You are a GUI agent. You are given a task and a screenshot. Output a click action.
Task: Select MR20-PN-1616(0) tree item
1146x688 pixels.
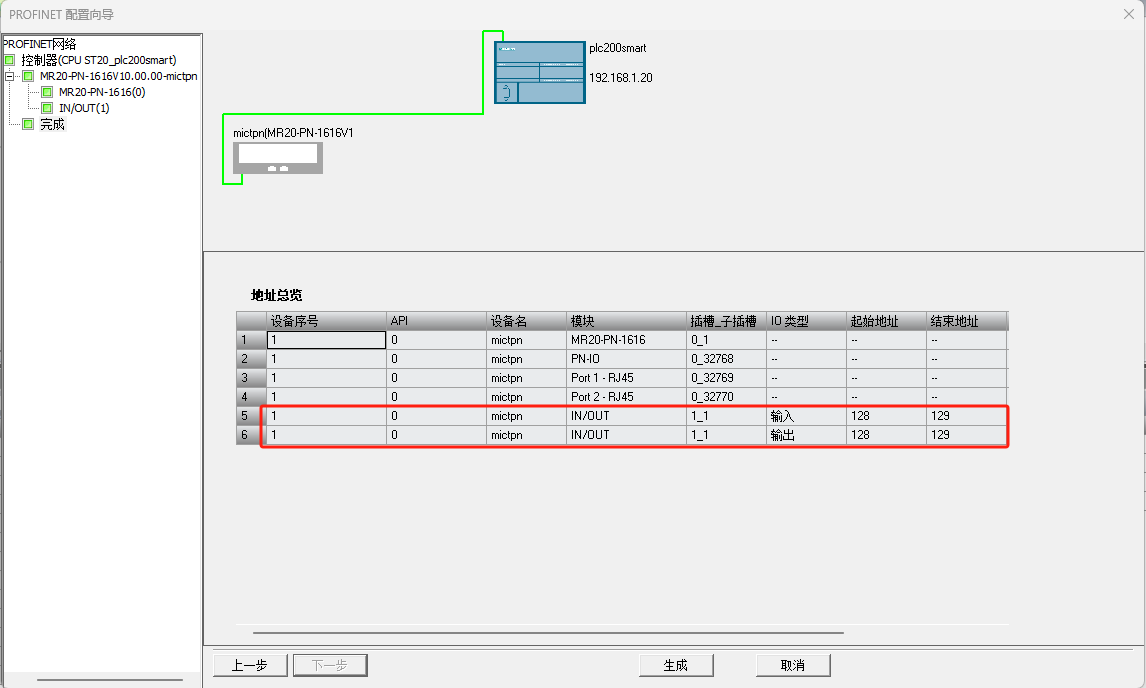[102, 92]
